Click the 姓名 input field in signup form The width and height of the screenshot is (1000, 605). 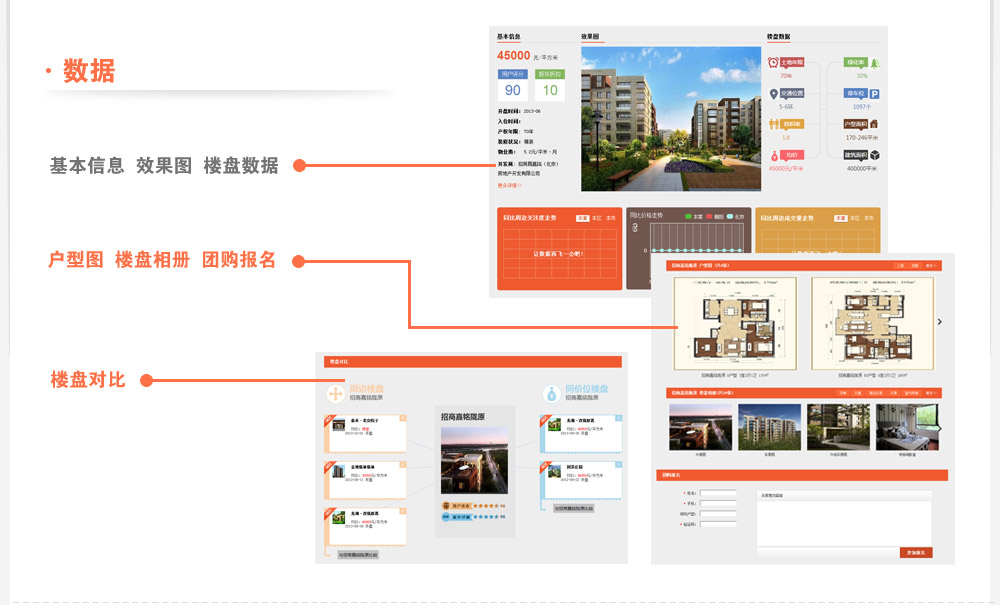click(718, 493)
